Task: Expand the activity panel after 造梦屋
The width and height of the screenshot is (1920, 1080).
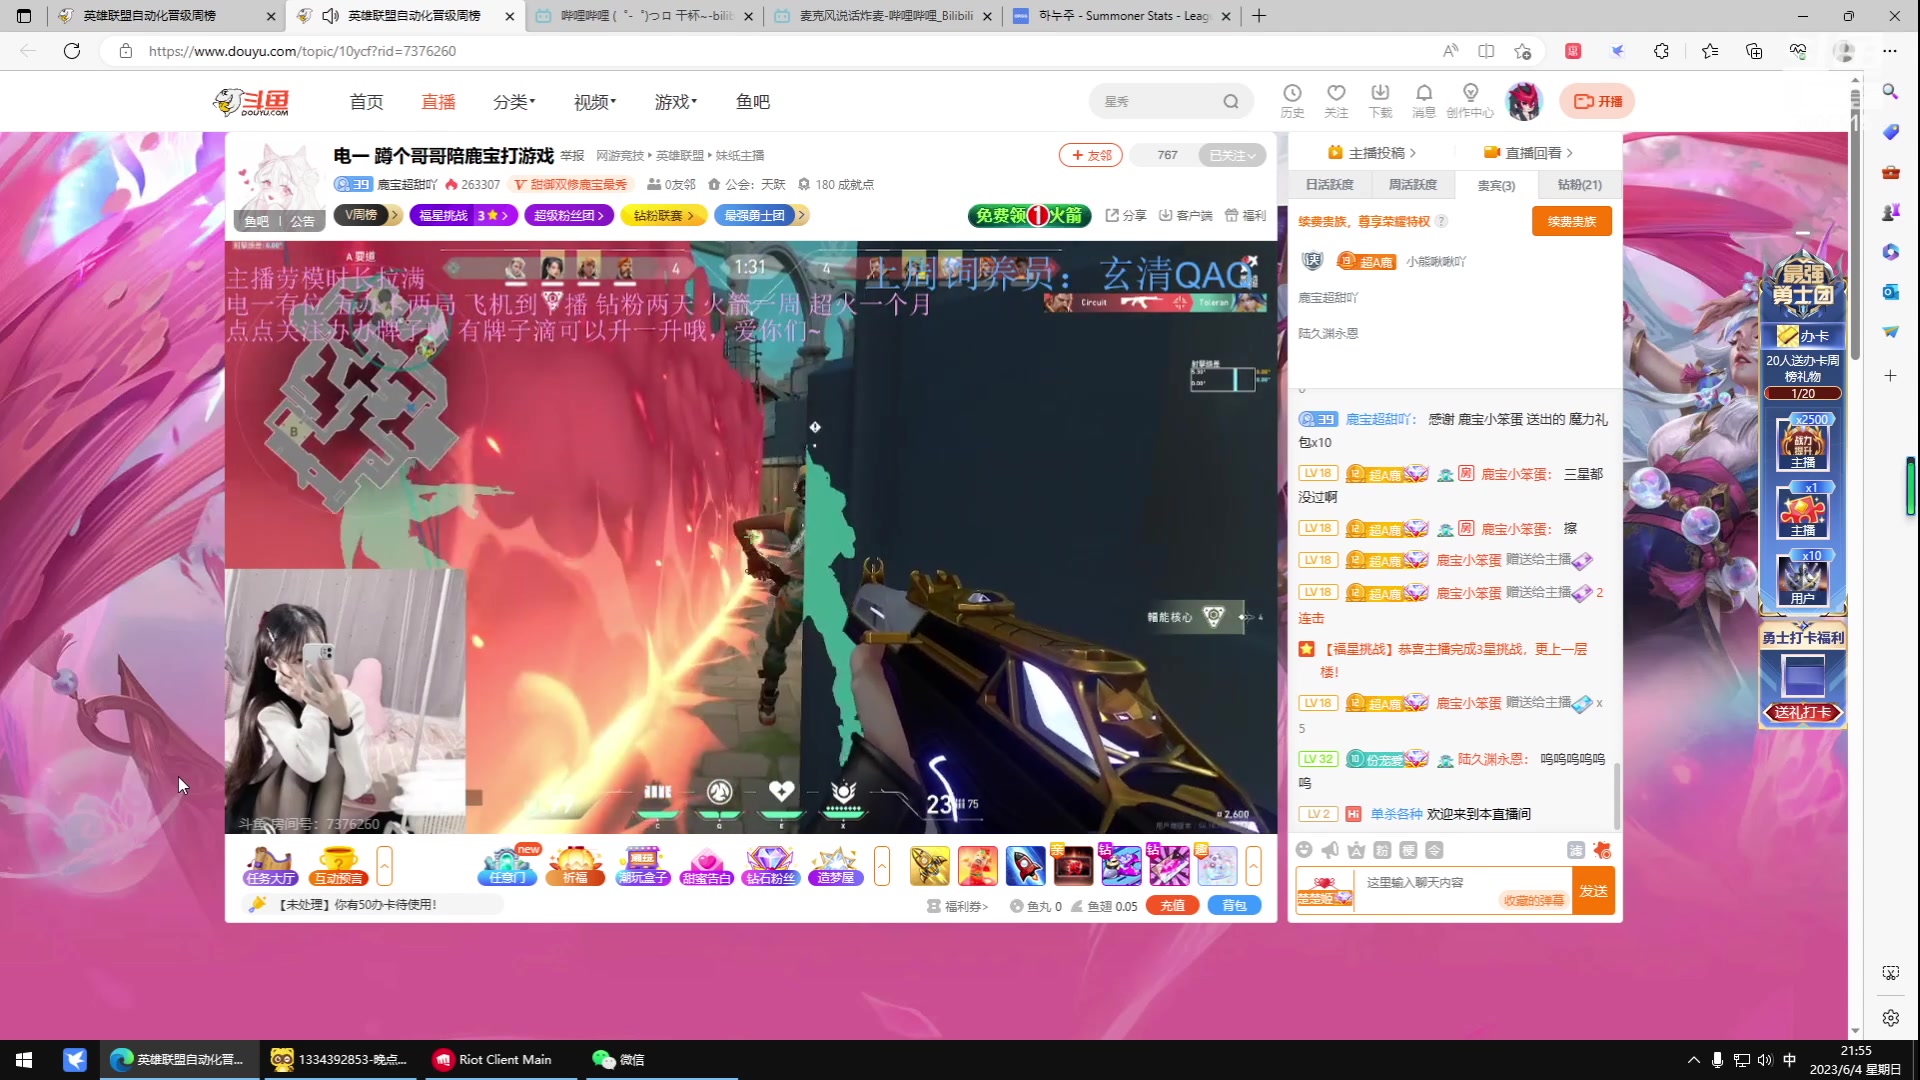Action: coord(882,866)
